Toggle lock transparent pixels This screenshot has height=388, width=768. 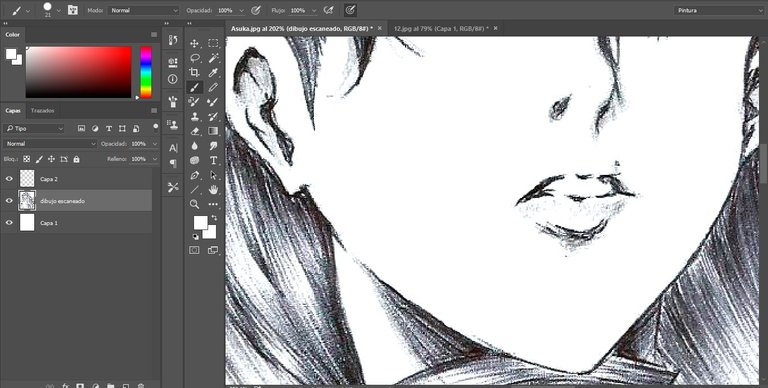coord(26,159)
